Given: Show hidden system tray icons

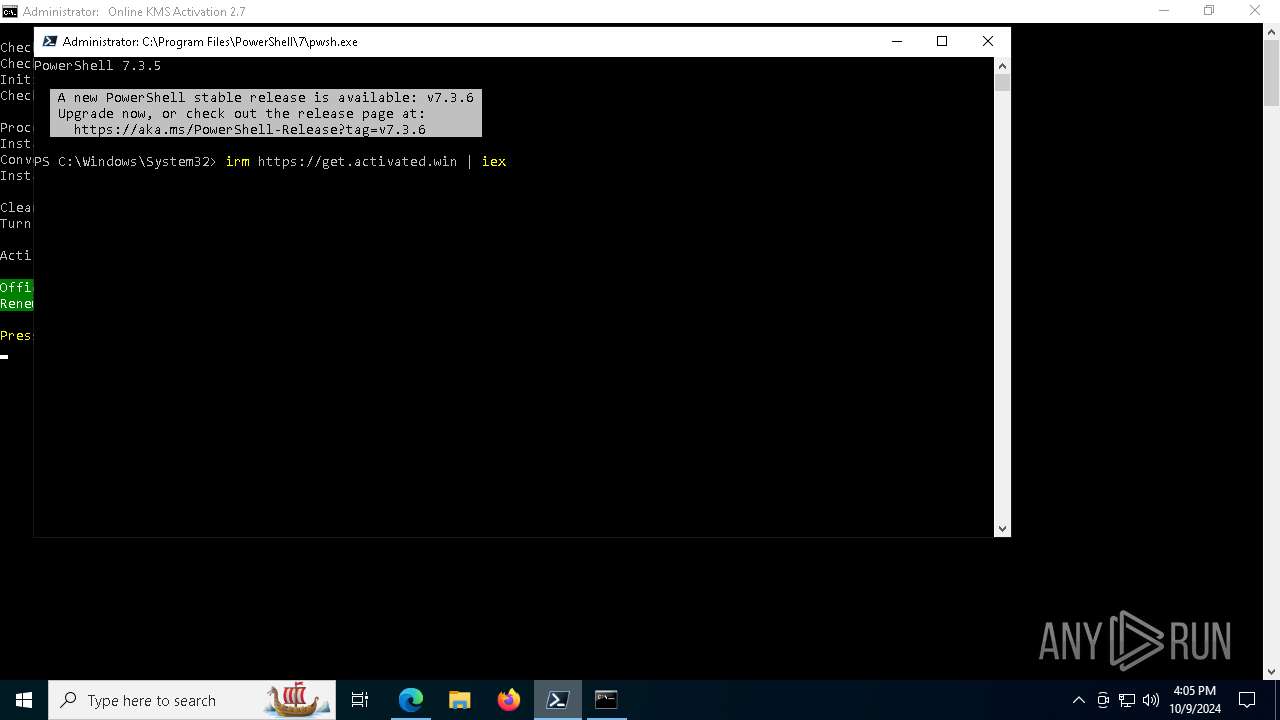Looking at the screenshot, I should [x=1079, y=700].
